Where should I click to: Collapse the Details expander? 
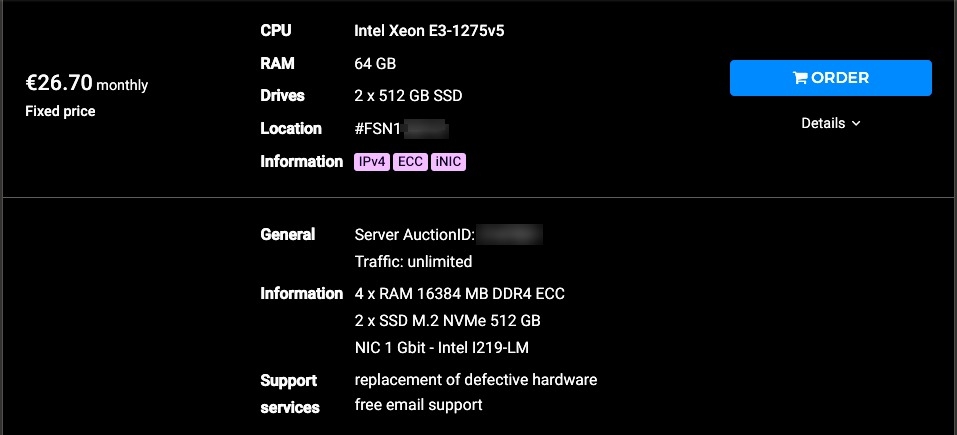pos(830,123)
